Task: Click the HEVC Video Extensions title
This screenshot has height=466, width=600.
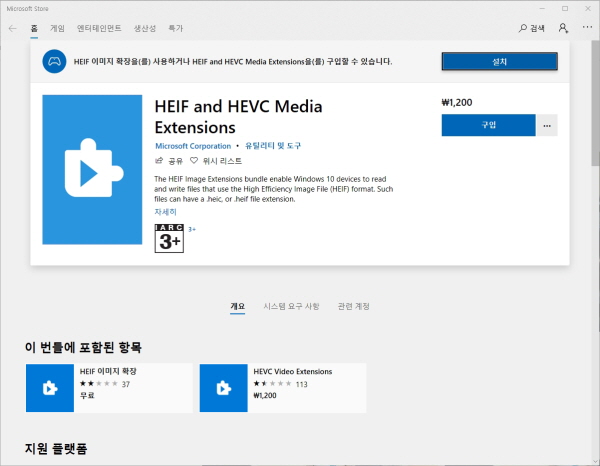Action: pyautogui.click(x=292, y=371)
